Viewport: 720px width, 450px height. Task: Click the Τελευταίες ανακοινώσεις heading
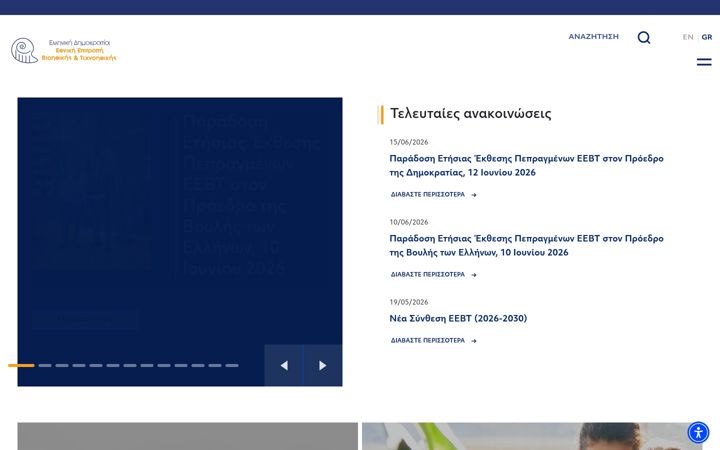coord(471,113)
